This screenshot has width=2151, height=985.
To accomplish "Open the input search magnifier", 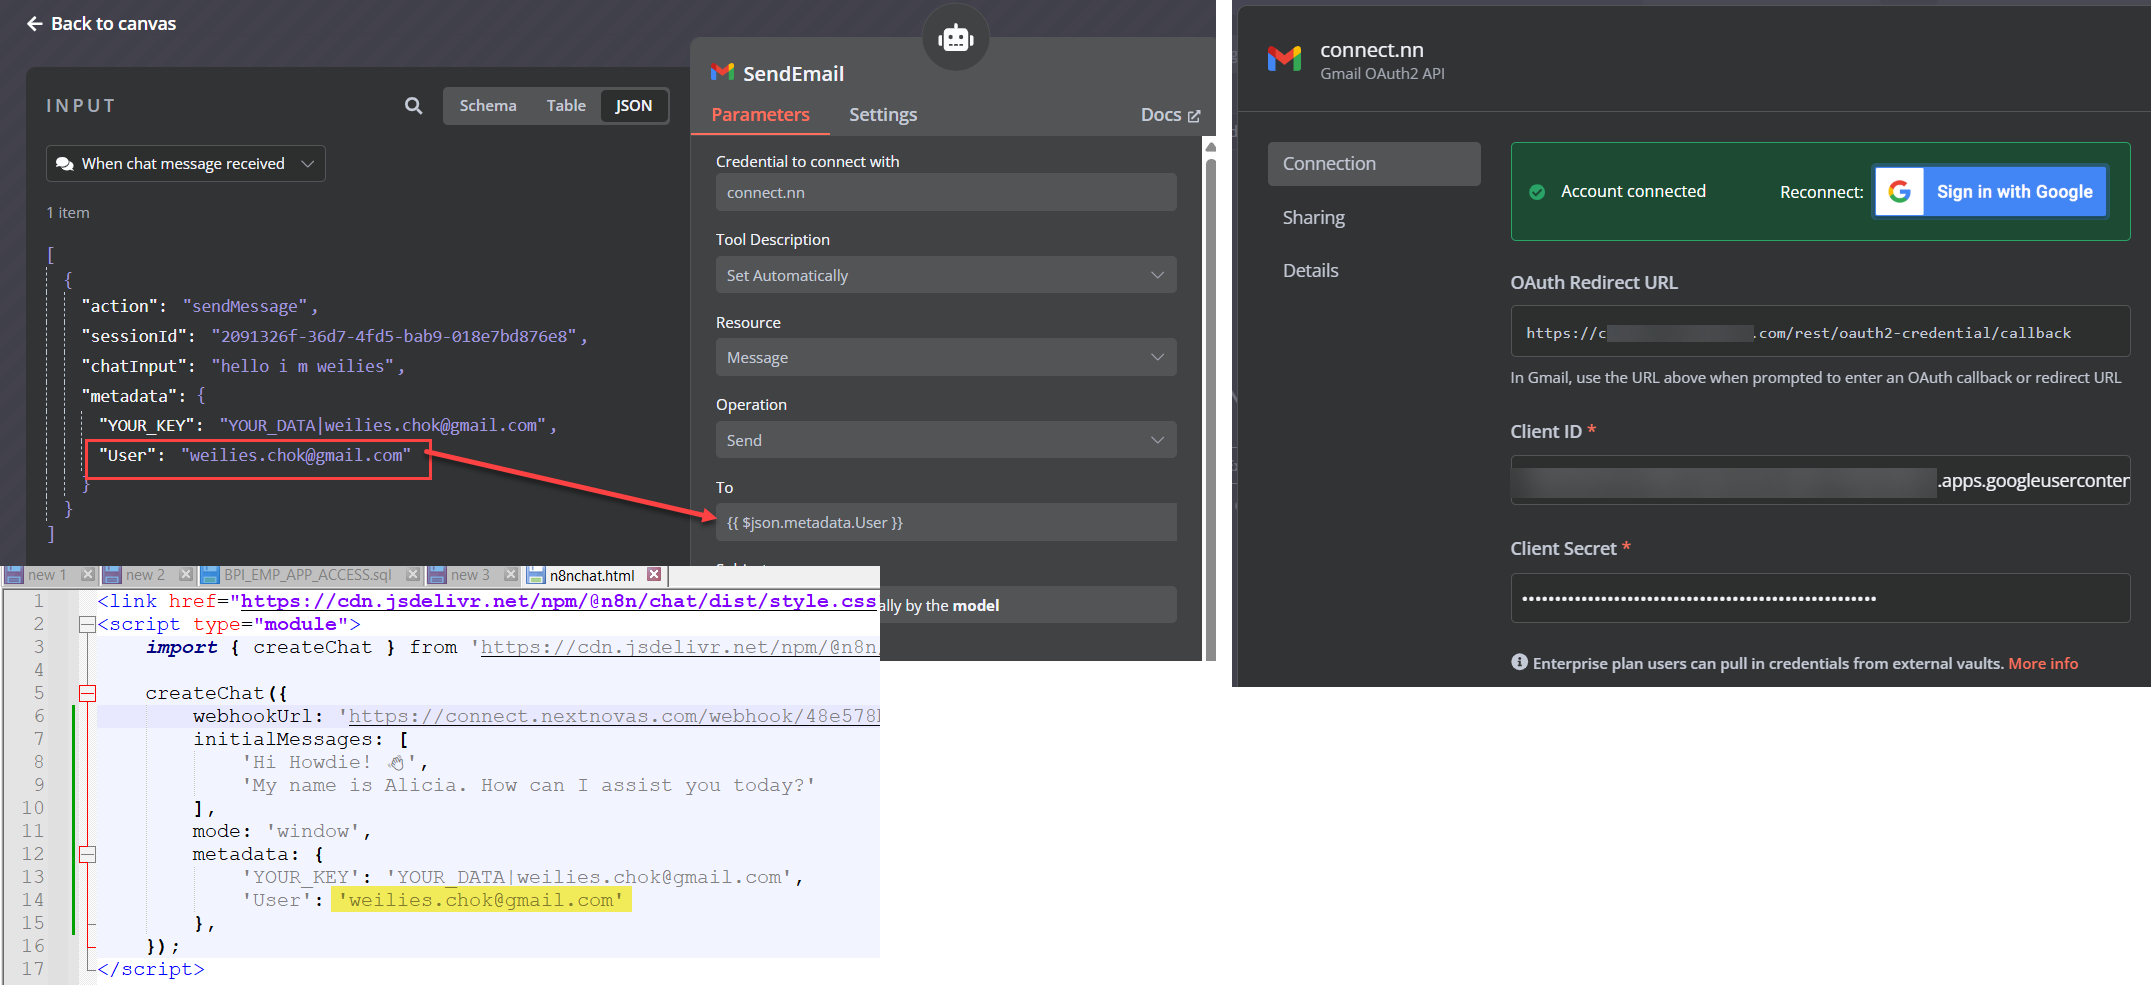I will point(413,106).
